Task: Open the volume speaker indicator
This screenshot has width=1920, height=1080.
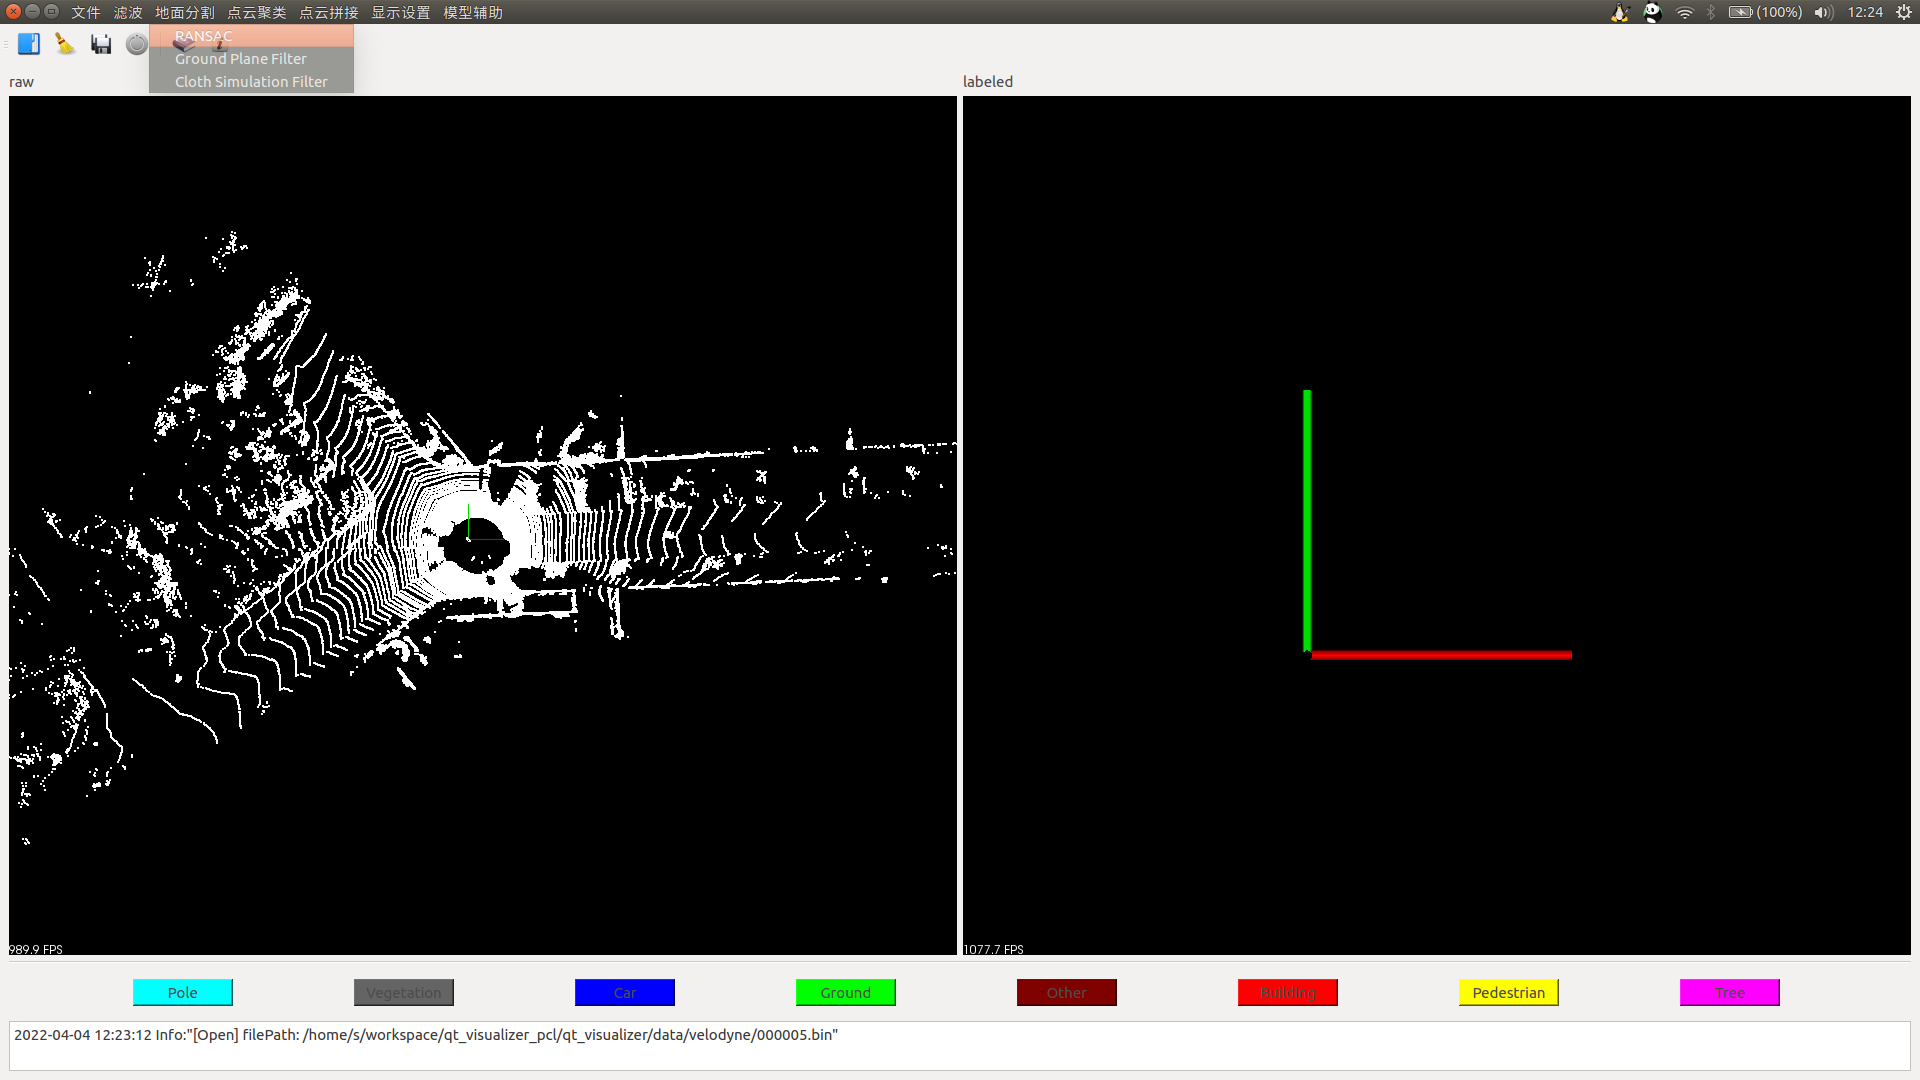Action: (x=1823, y=12)
